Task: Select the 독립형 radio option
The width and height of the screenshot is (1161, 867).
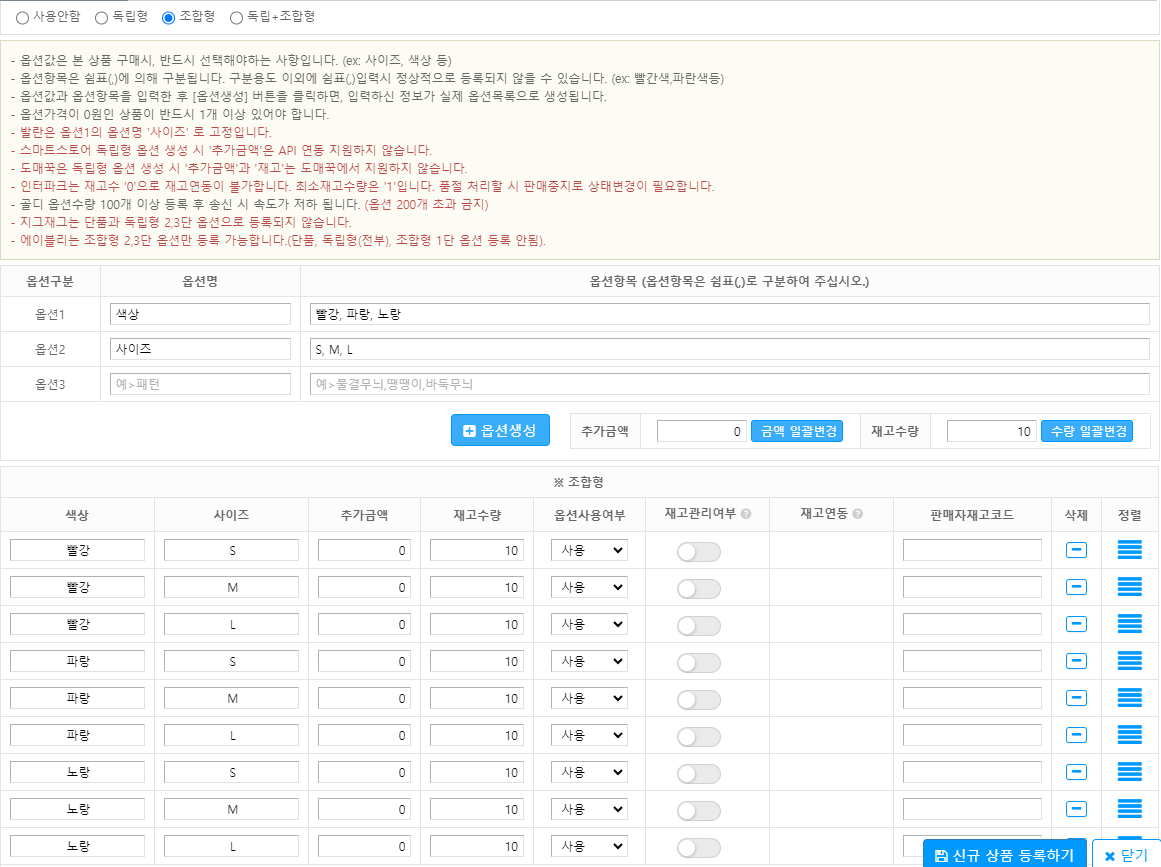Action: [102, 17]
